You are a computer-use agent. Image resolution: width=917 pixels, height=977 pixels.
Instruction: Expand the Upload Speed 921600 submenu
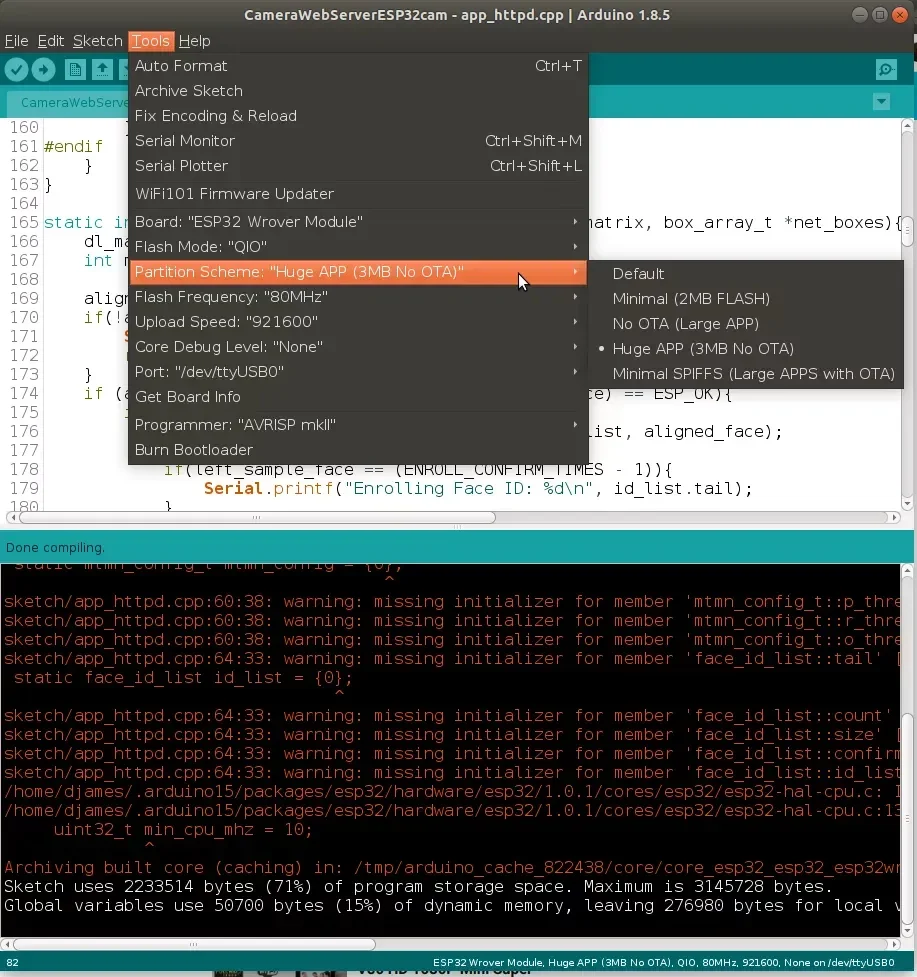click(358, 322)
